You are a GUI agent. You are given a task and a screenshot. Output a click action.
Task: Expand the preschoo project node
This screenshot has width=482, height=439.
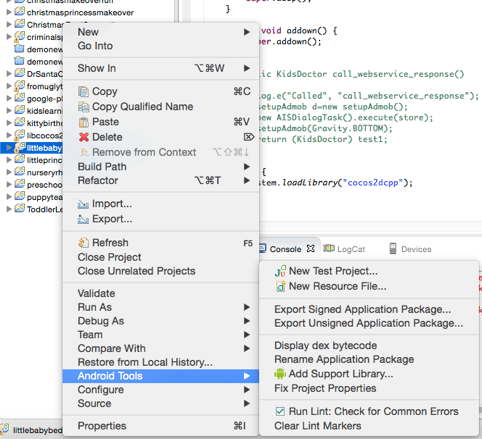pyautogui.click(x=9, y=184)
